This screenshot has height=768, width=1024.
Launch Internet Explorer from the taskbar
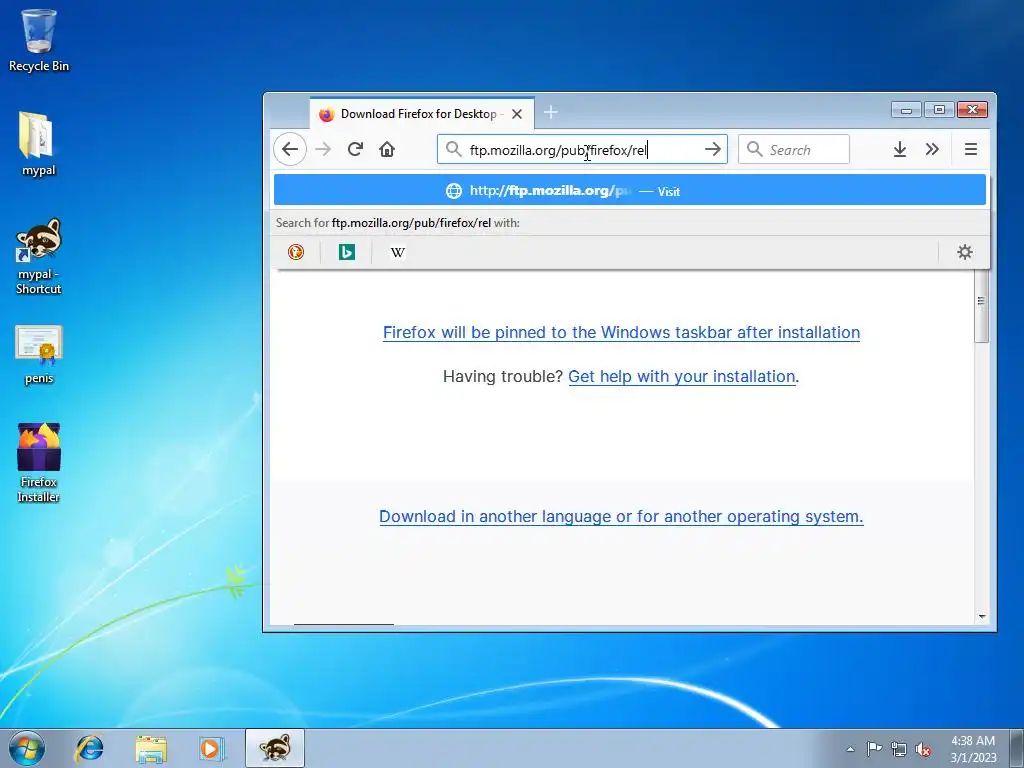89,748
